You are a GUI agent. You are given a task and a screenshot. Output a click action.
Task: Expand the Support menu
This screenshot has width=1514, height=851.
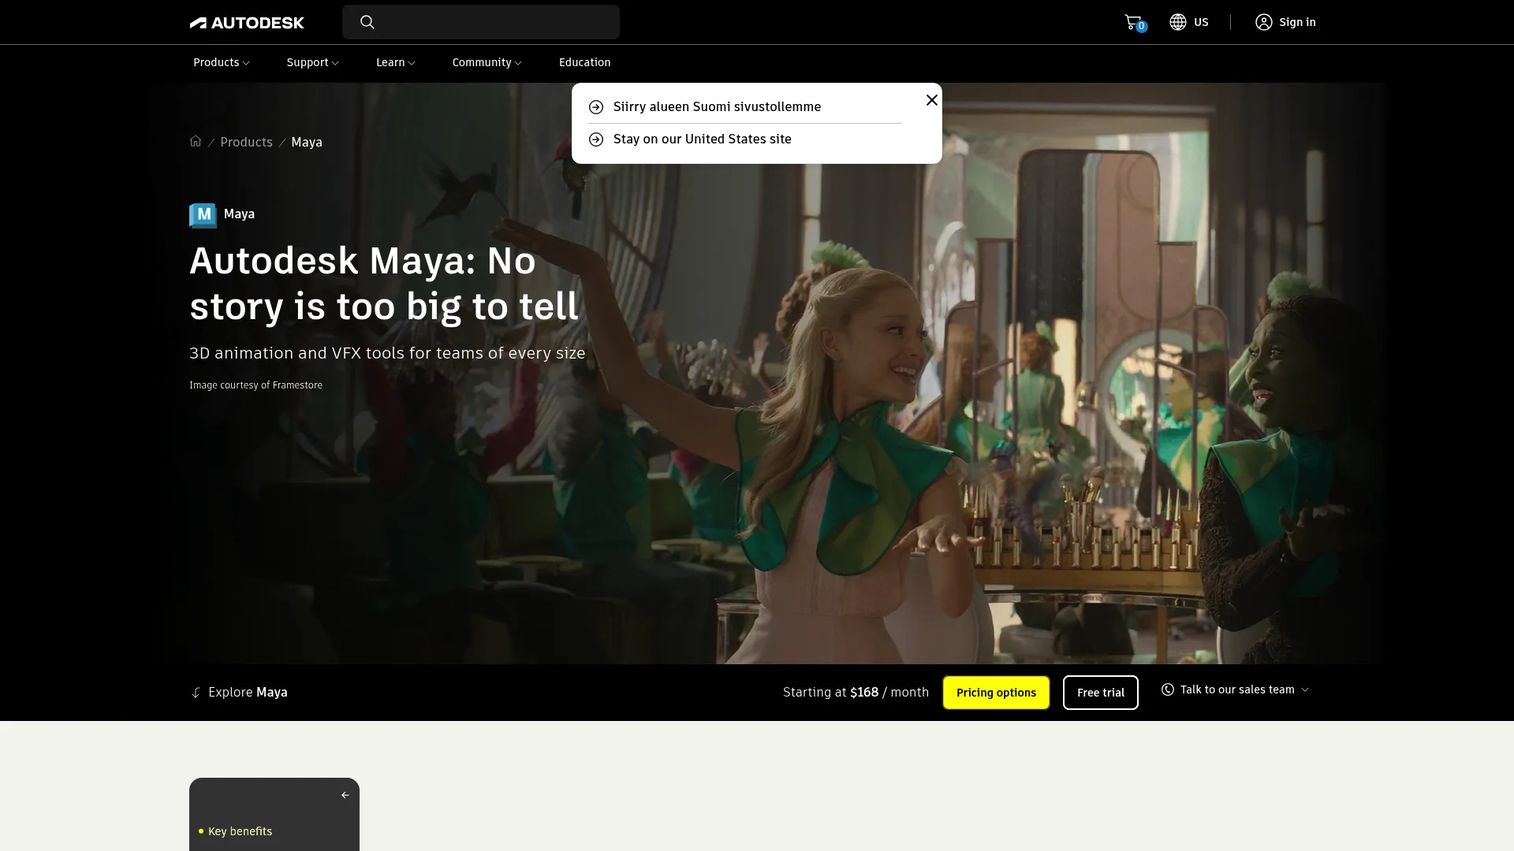[313, 62]
